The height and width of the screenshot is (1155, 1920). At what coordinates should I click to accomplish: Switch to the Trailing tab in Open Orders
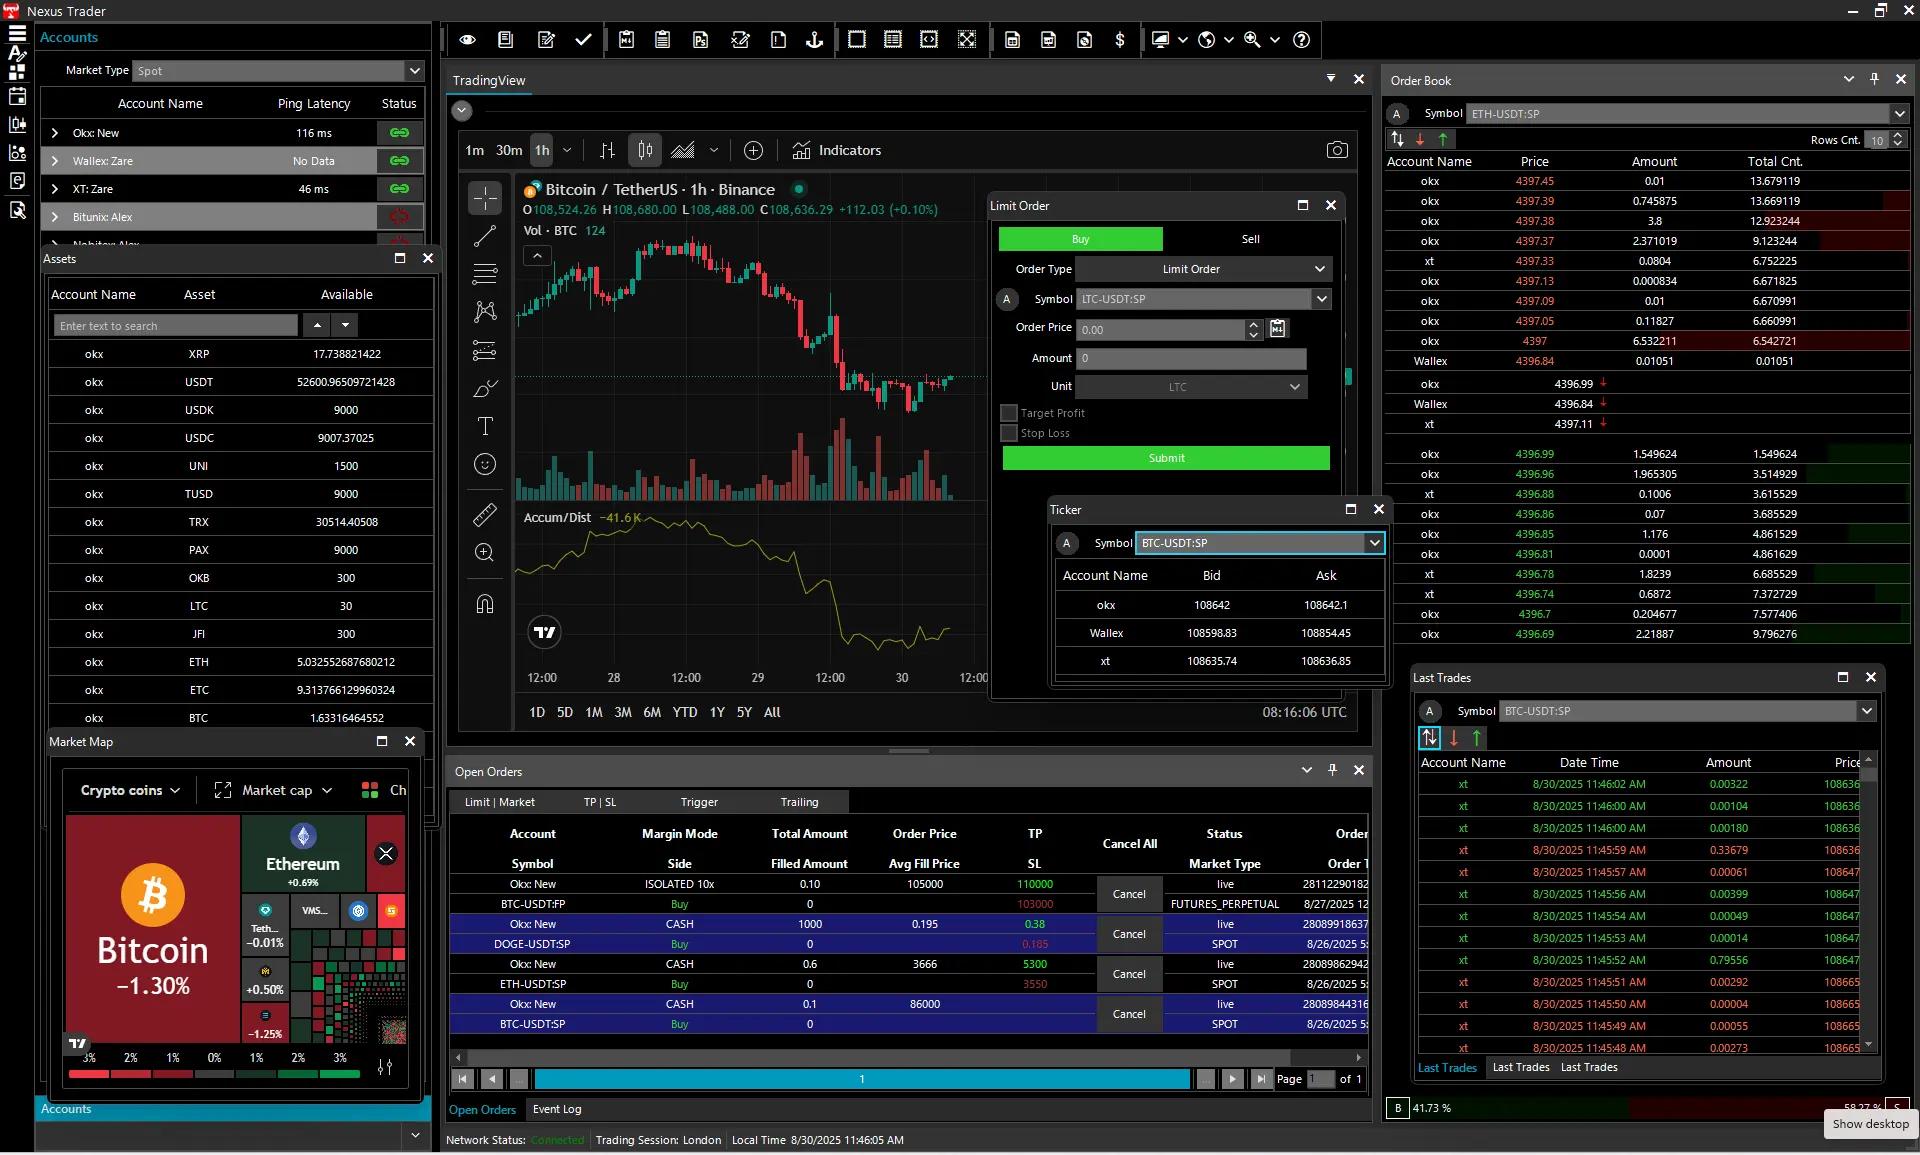coord(799,801)
